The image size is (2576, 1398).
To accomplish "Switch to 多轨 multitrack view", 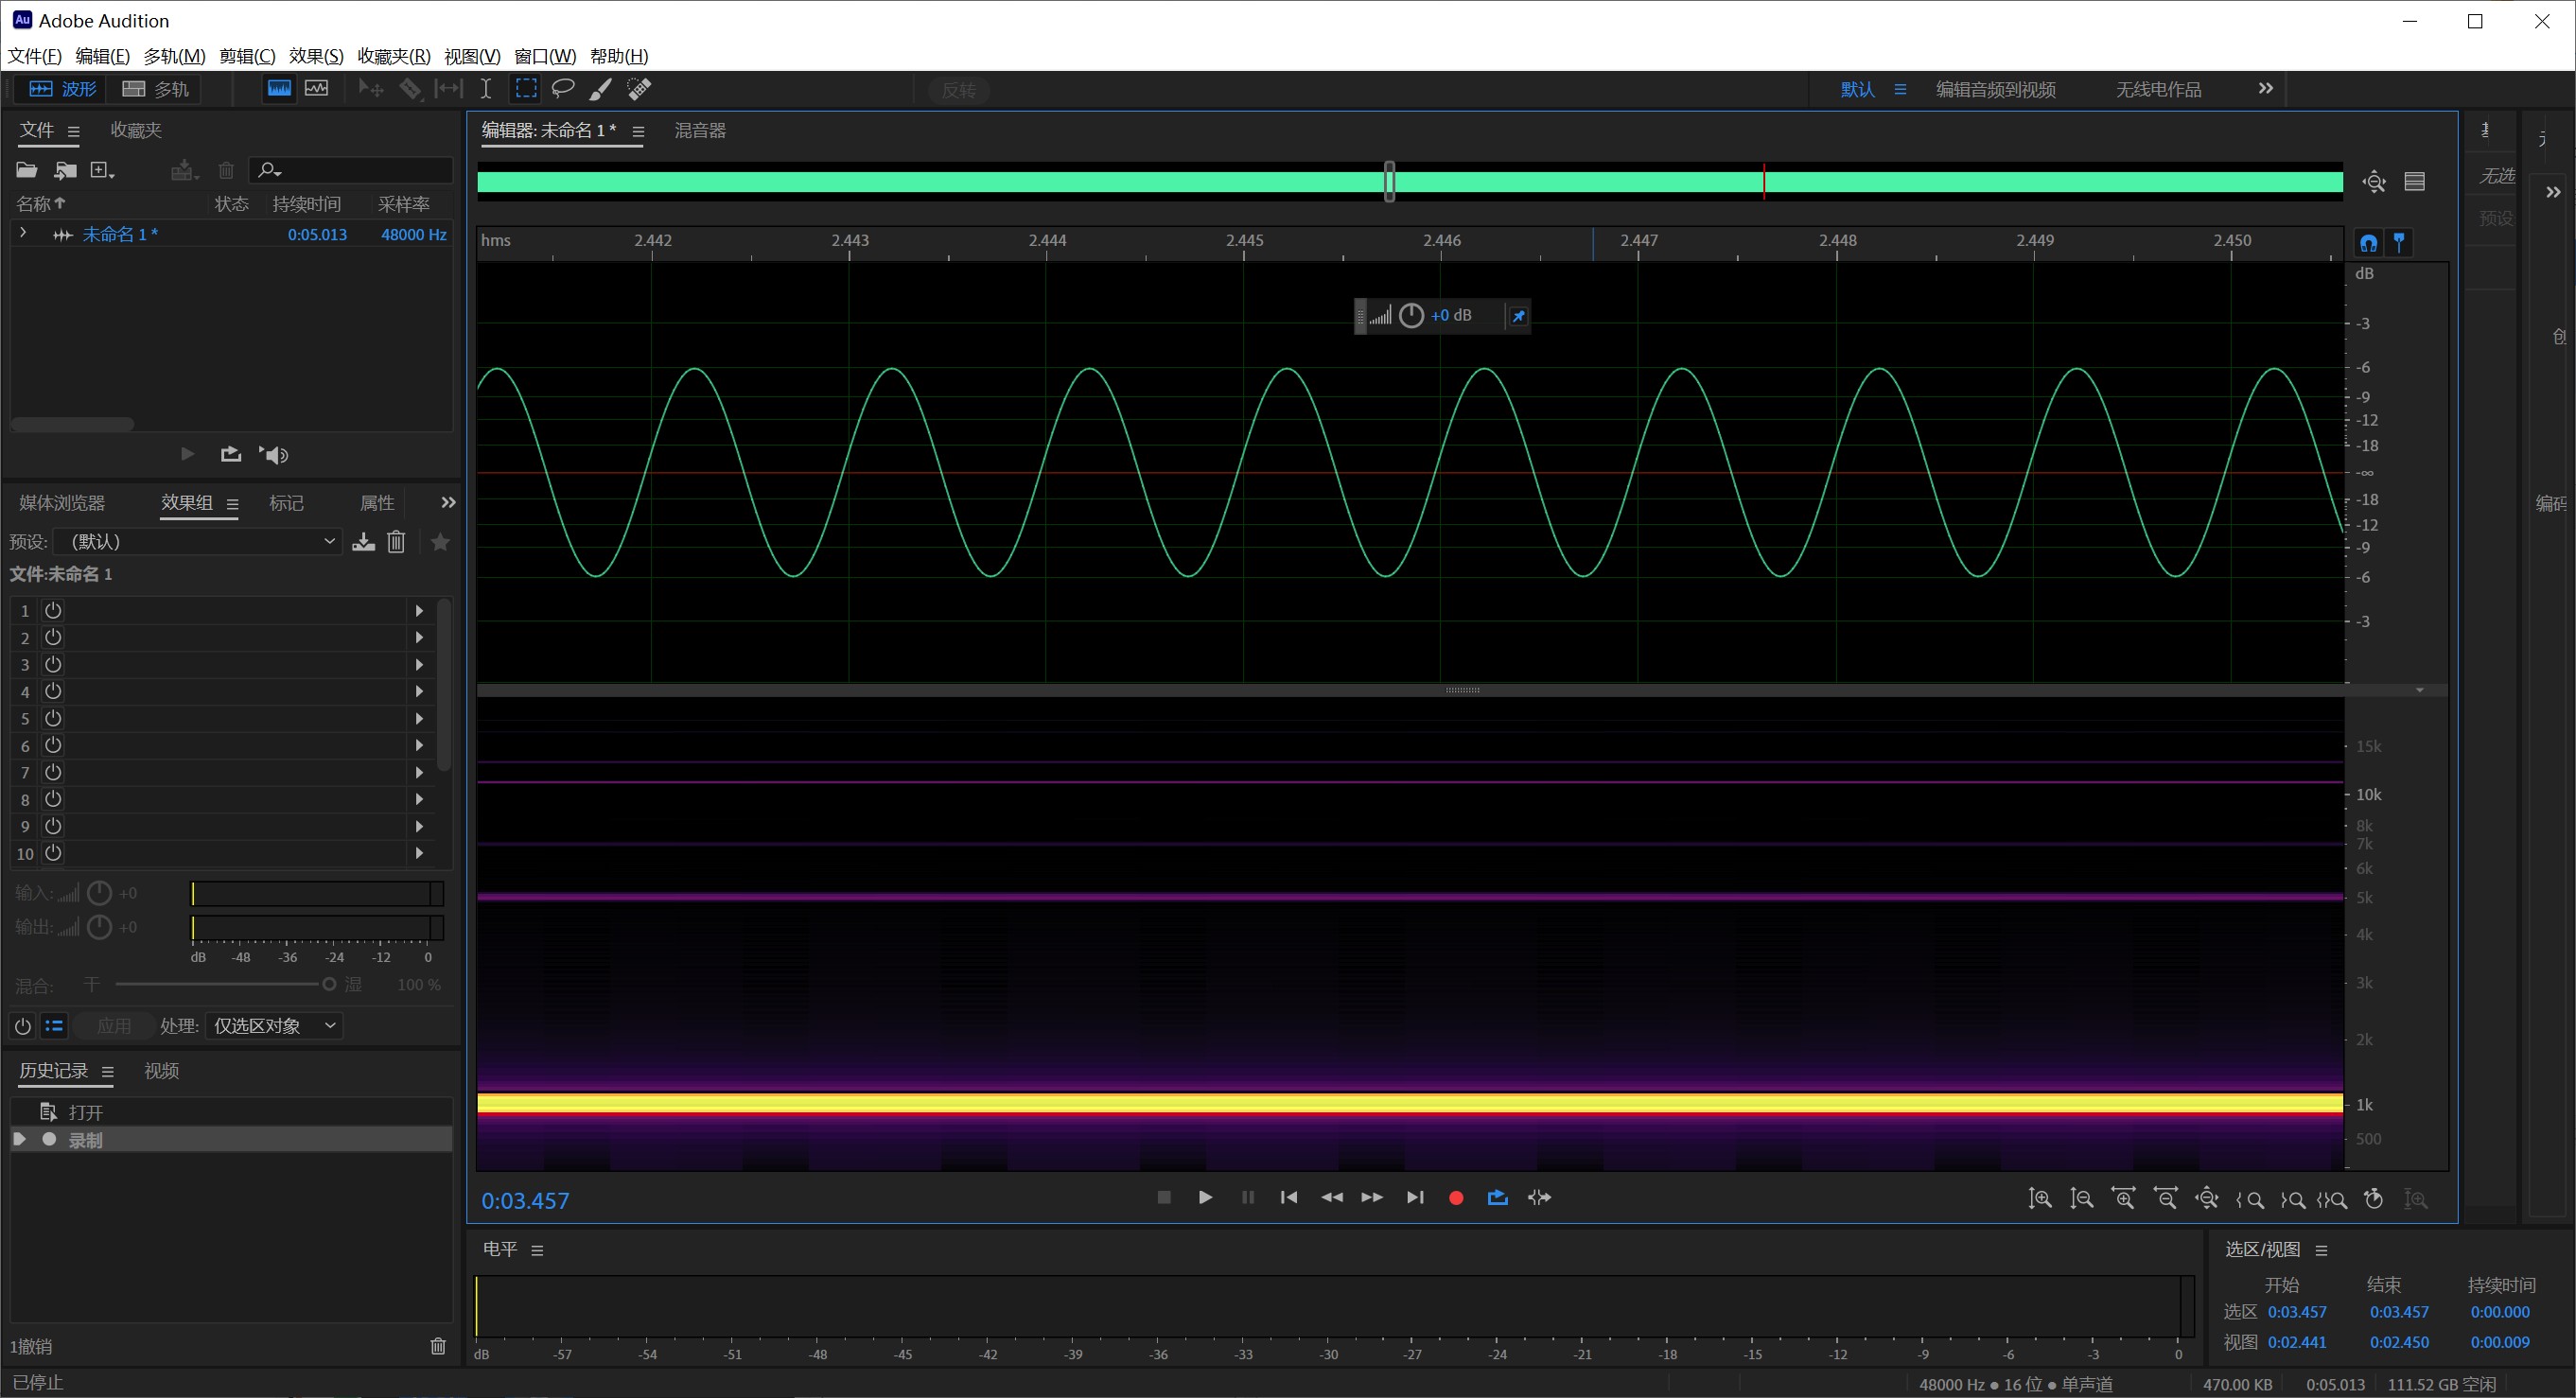I will (156, 89).
